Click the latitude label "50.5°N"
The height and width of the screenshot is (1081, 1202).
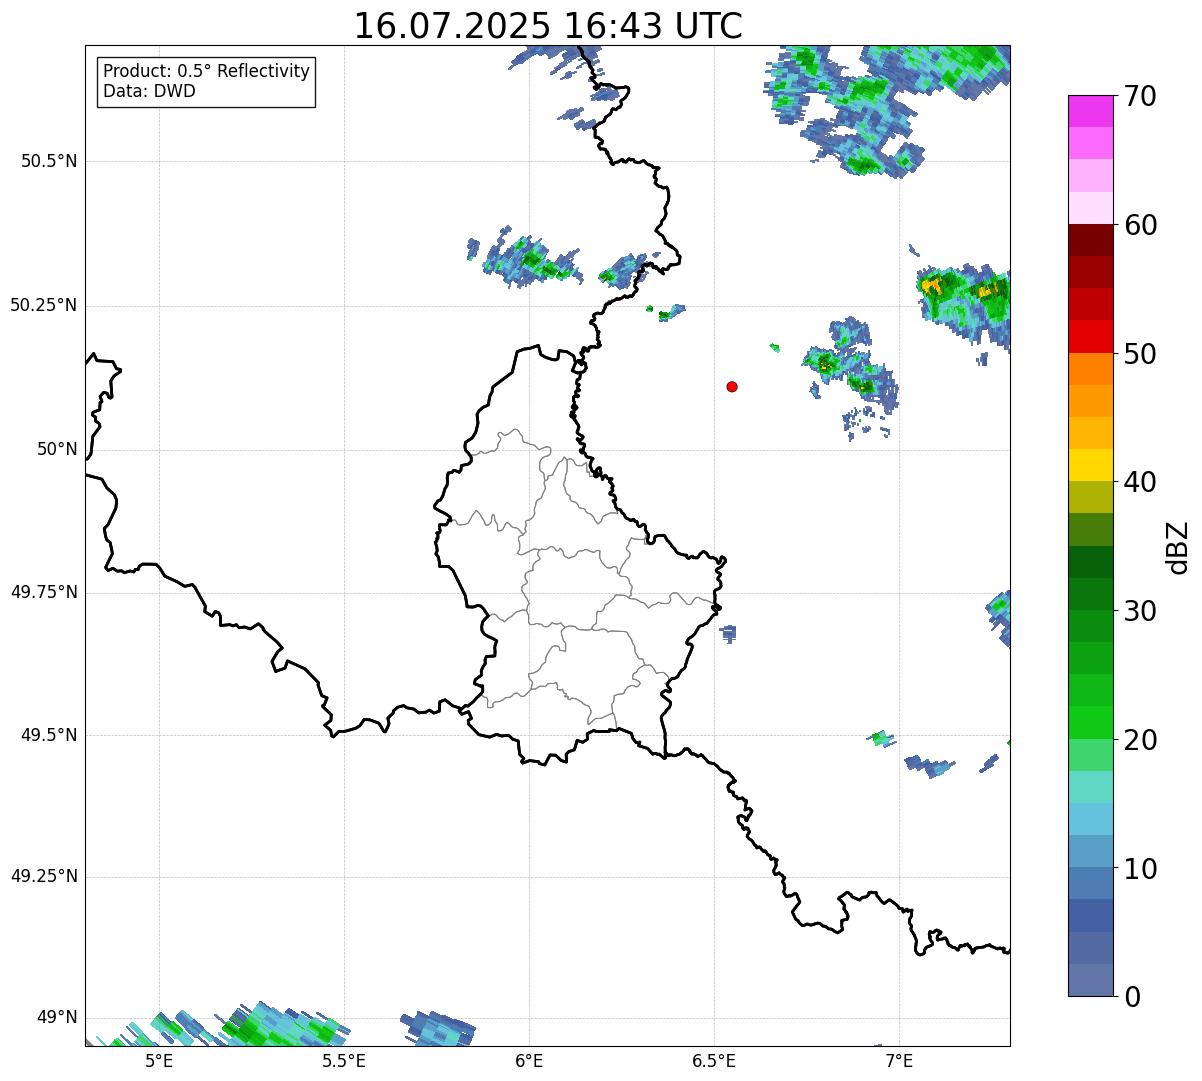[49, 161]
